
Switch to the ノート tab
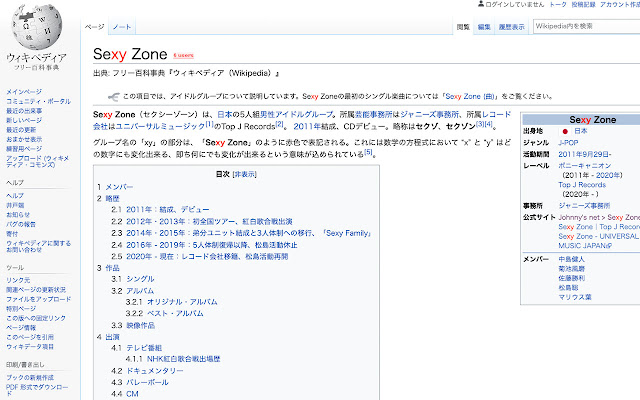tap(122, 27)
